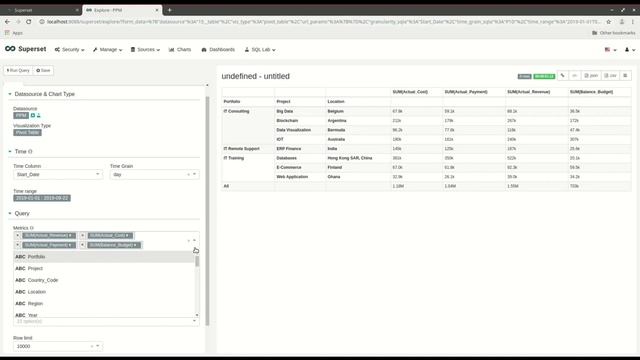The width and height of the screenshot is (640, 360).
Task: Select Country_Code from the options list
Action: click(104, 280)
